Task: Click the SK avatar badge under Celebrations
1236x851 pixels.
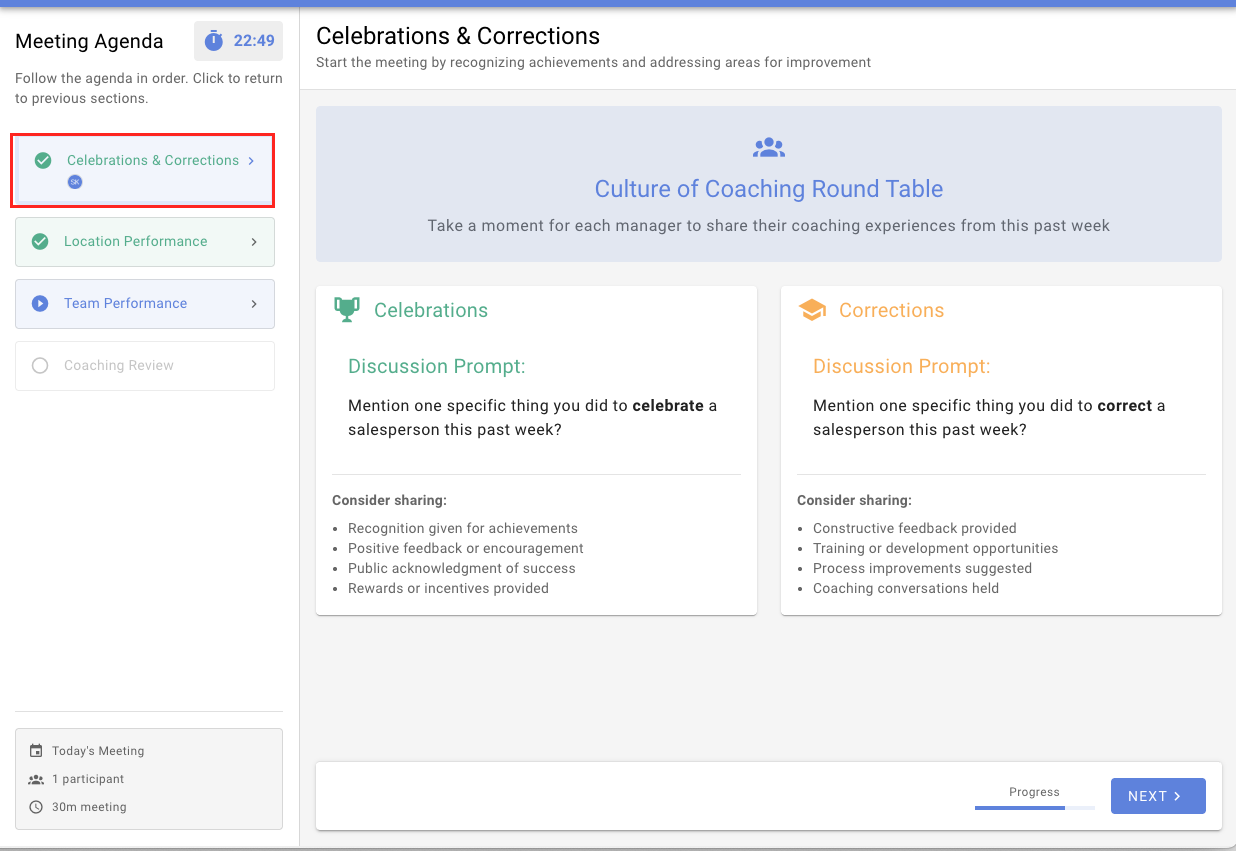Action: [74, 182]
